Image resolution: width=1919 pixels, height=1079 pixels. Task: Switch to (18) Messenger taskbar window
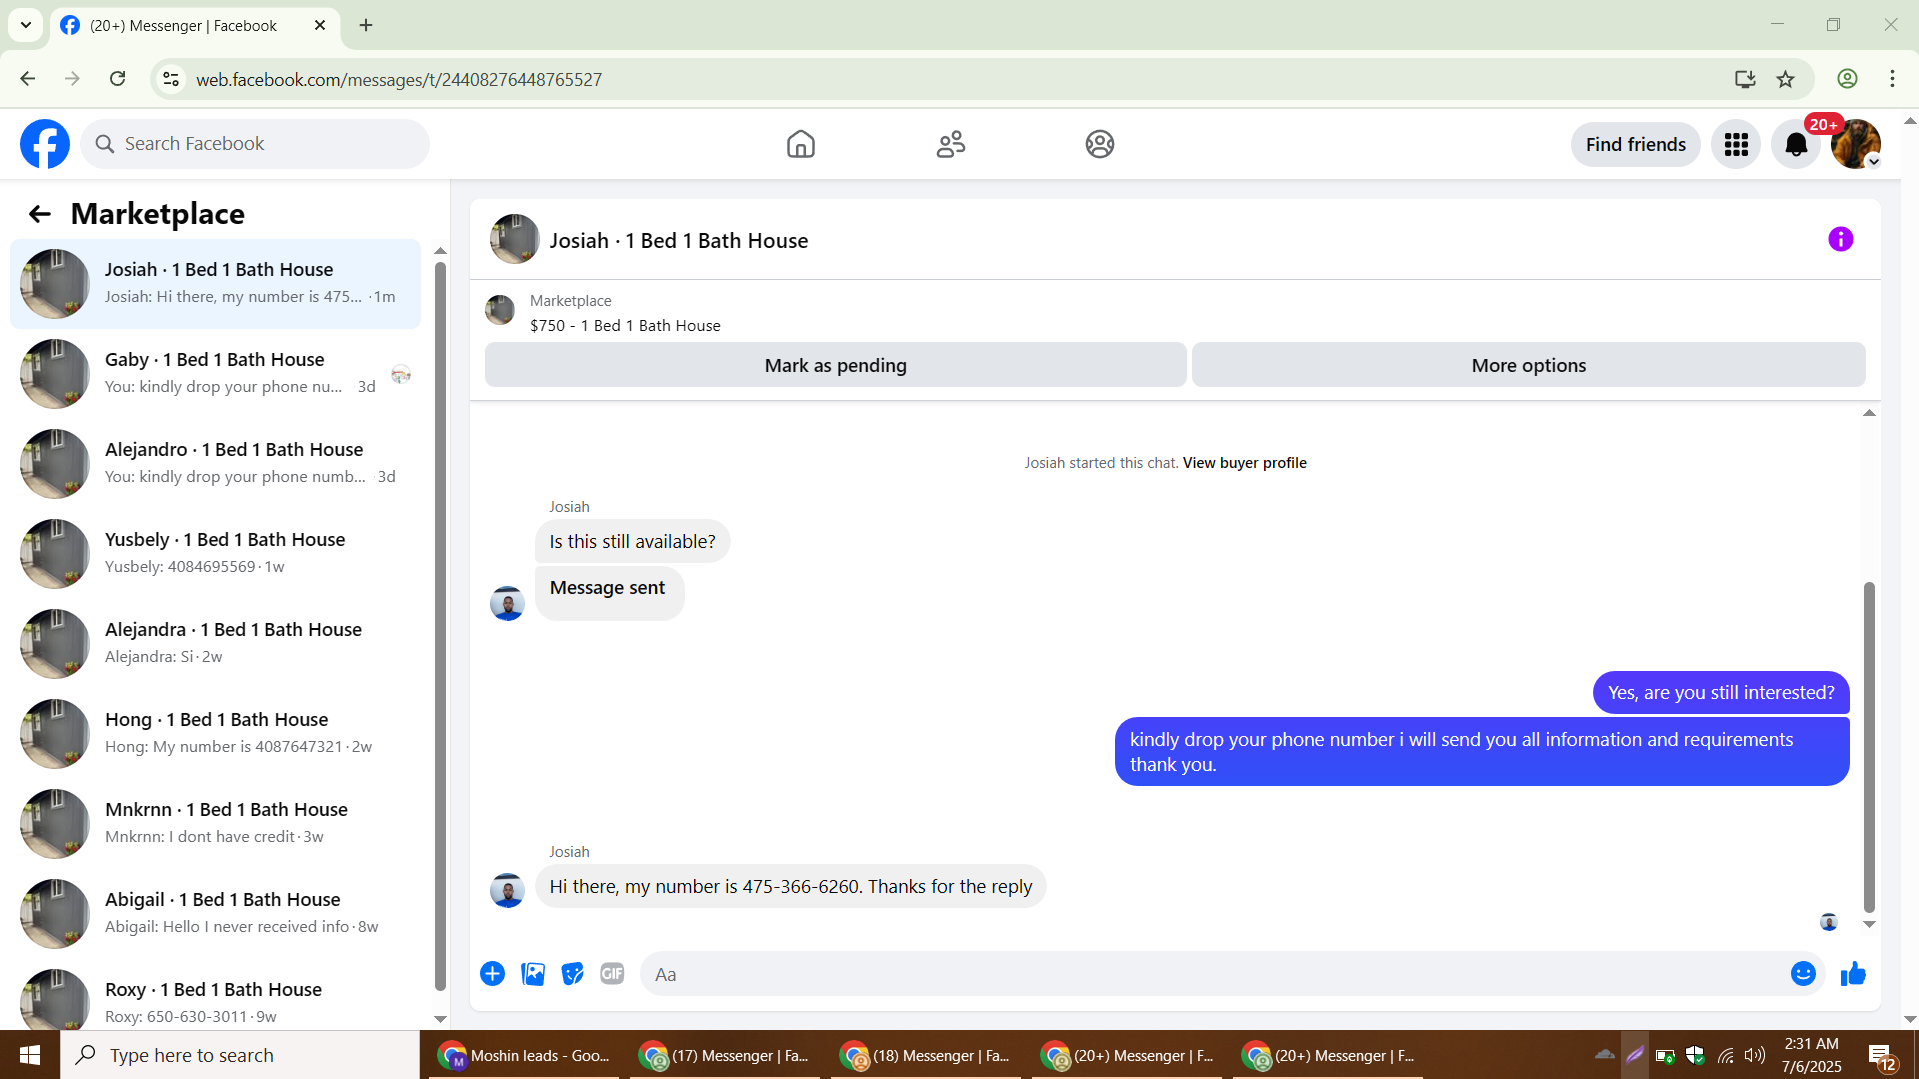926,1055
